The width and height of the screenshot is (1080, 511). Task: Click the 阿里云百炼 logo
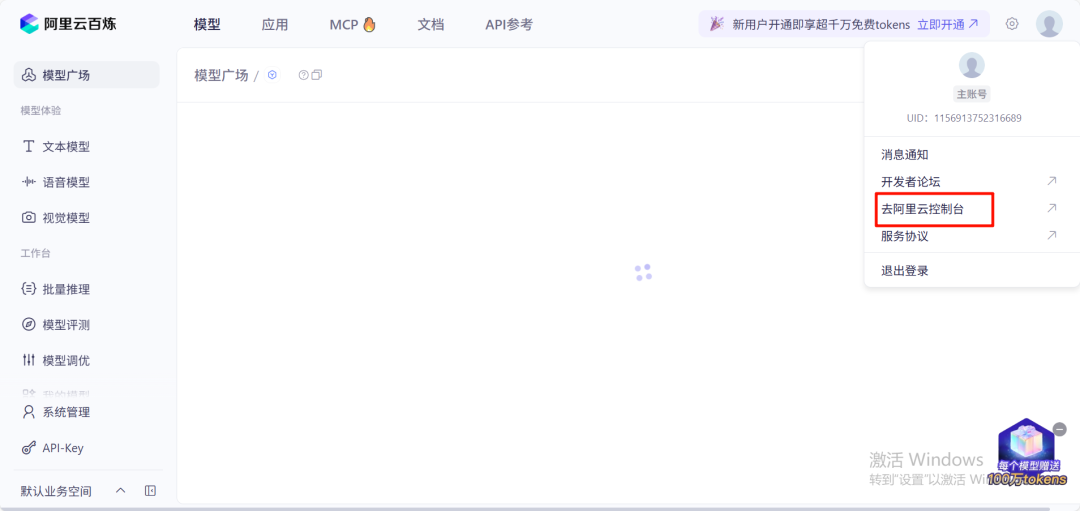click(x=68, y=24)
